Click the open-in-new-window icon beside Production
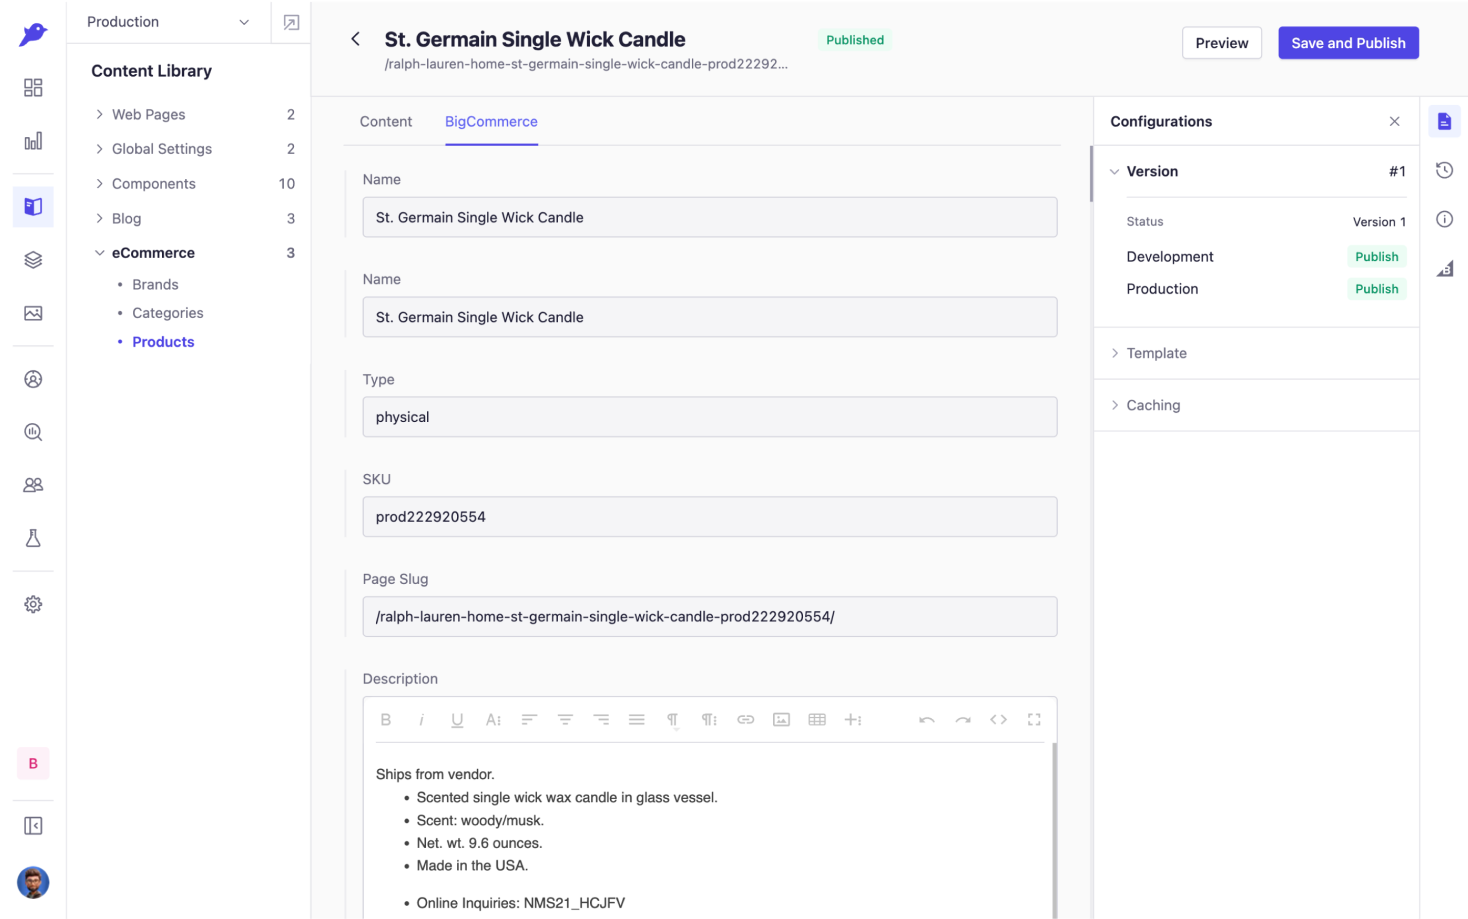This screenshot has width=1468, height=919. [x=291, y=22]
